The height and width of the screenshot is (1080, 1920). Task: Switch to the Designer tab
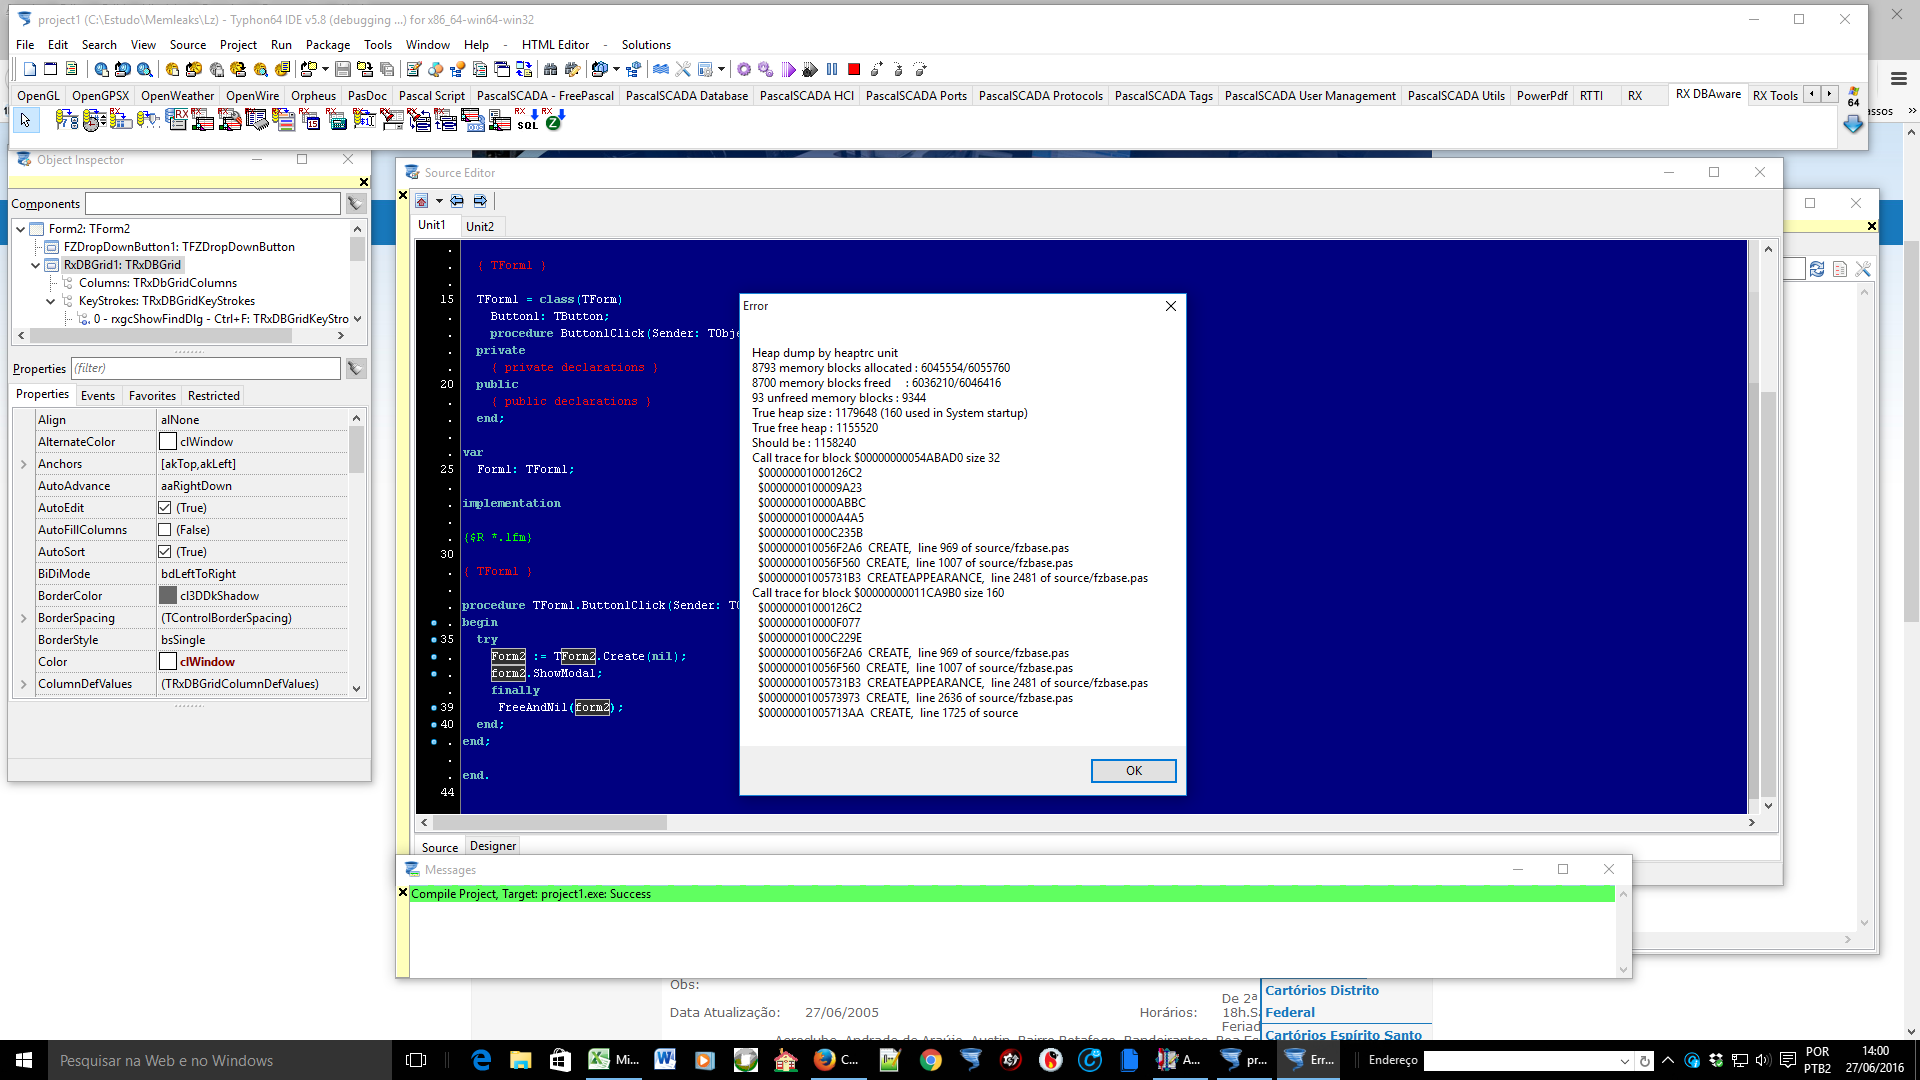point(493,846)
